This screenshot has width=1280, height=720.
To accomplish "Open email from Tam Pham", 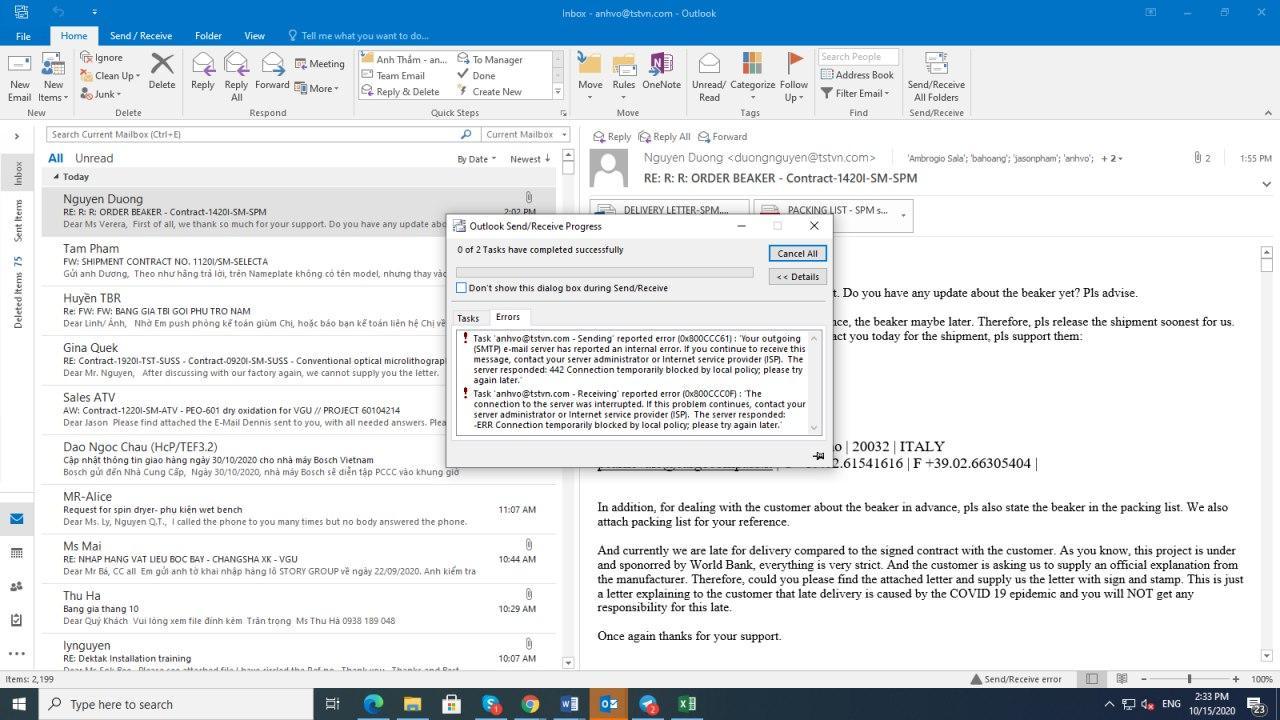I will coord(299,261).
